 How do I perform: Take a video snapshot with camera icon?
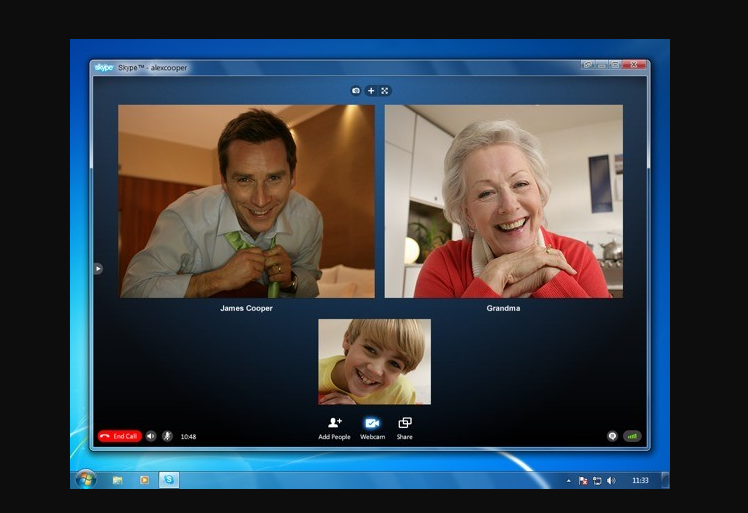(x=356, y=91)
